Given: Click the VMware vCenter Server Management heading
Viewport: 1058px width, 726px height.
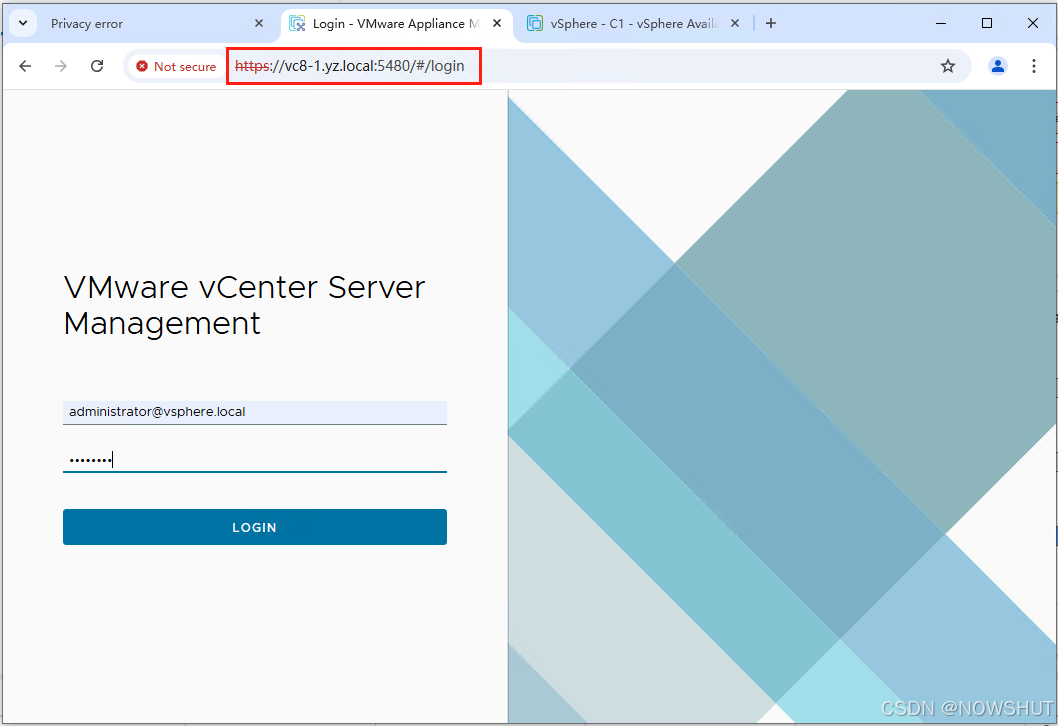Looking at the screenshot, I should pos(244,306).
